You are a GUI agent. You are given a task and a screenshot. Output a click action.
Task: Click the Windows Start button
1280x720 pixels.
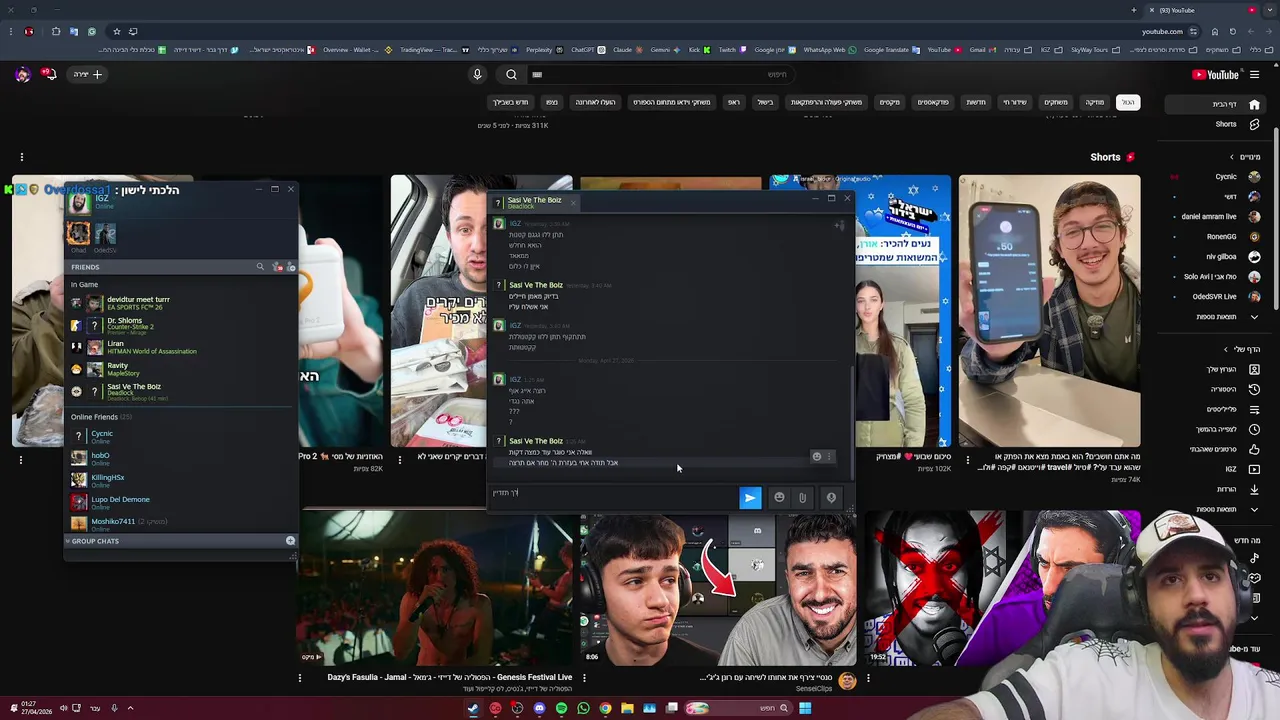coord(805,708)
